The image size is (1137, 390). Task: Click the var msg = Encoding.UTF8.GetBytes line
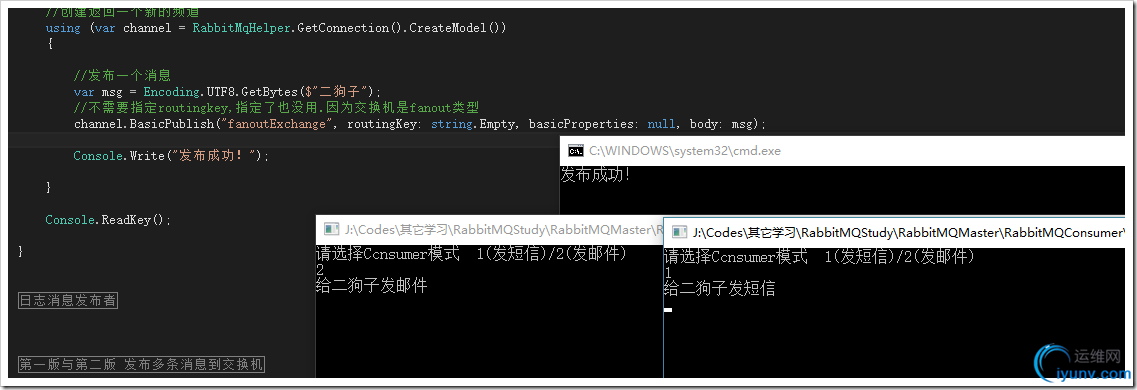[x=228, y=91]
